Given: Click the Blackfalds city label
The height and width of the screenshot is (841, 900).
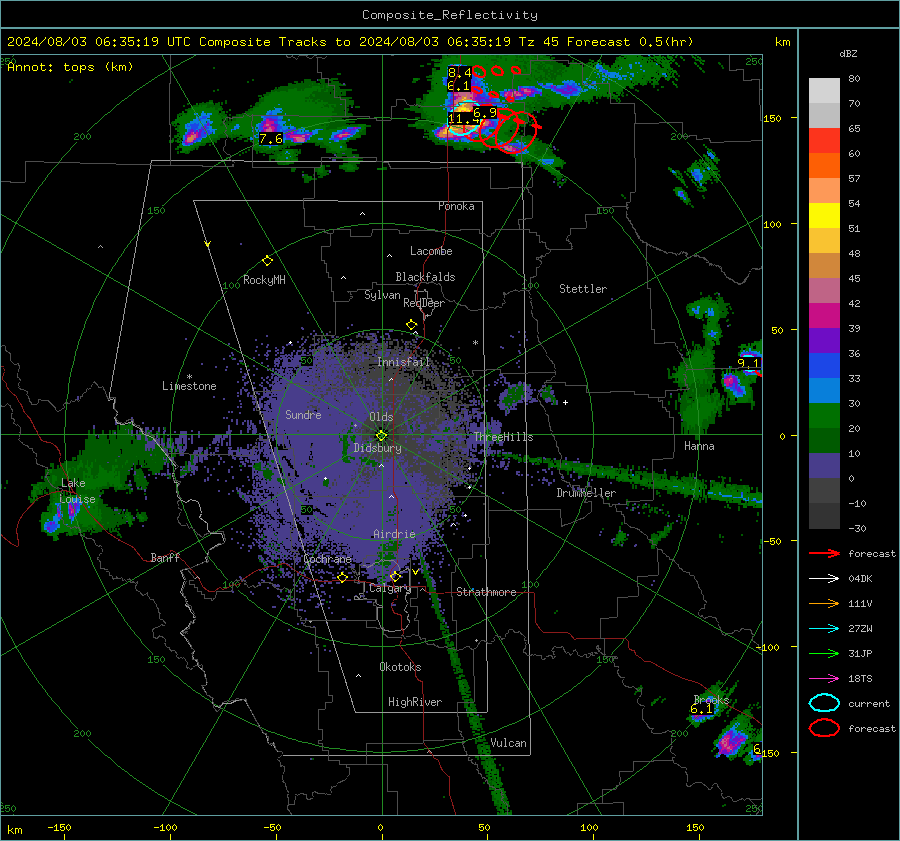Looking at the screenshot, I should click(425, 277).
